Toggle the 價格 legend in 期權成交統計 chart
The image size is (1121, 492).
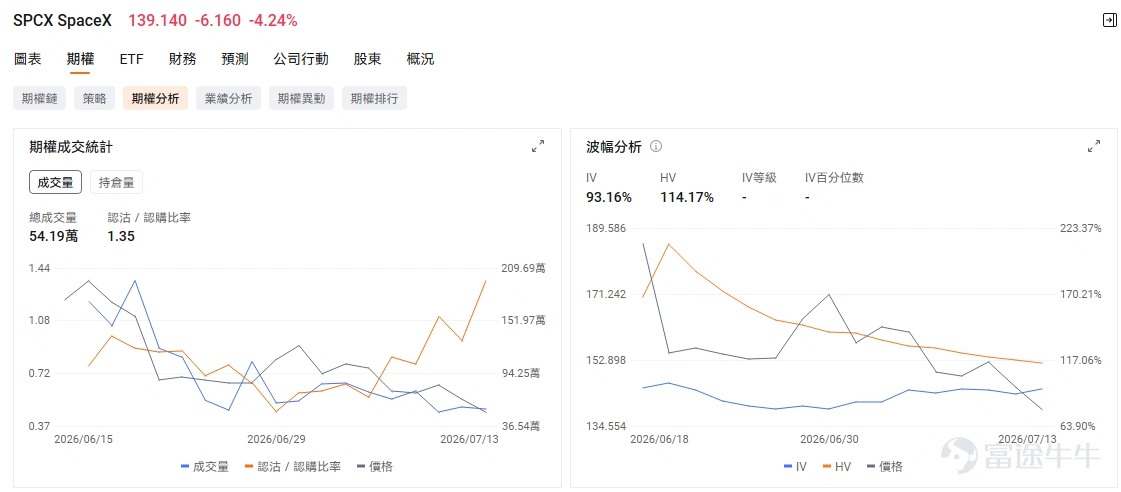coord(375,467)
